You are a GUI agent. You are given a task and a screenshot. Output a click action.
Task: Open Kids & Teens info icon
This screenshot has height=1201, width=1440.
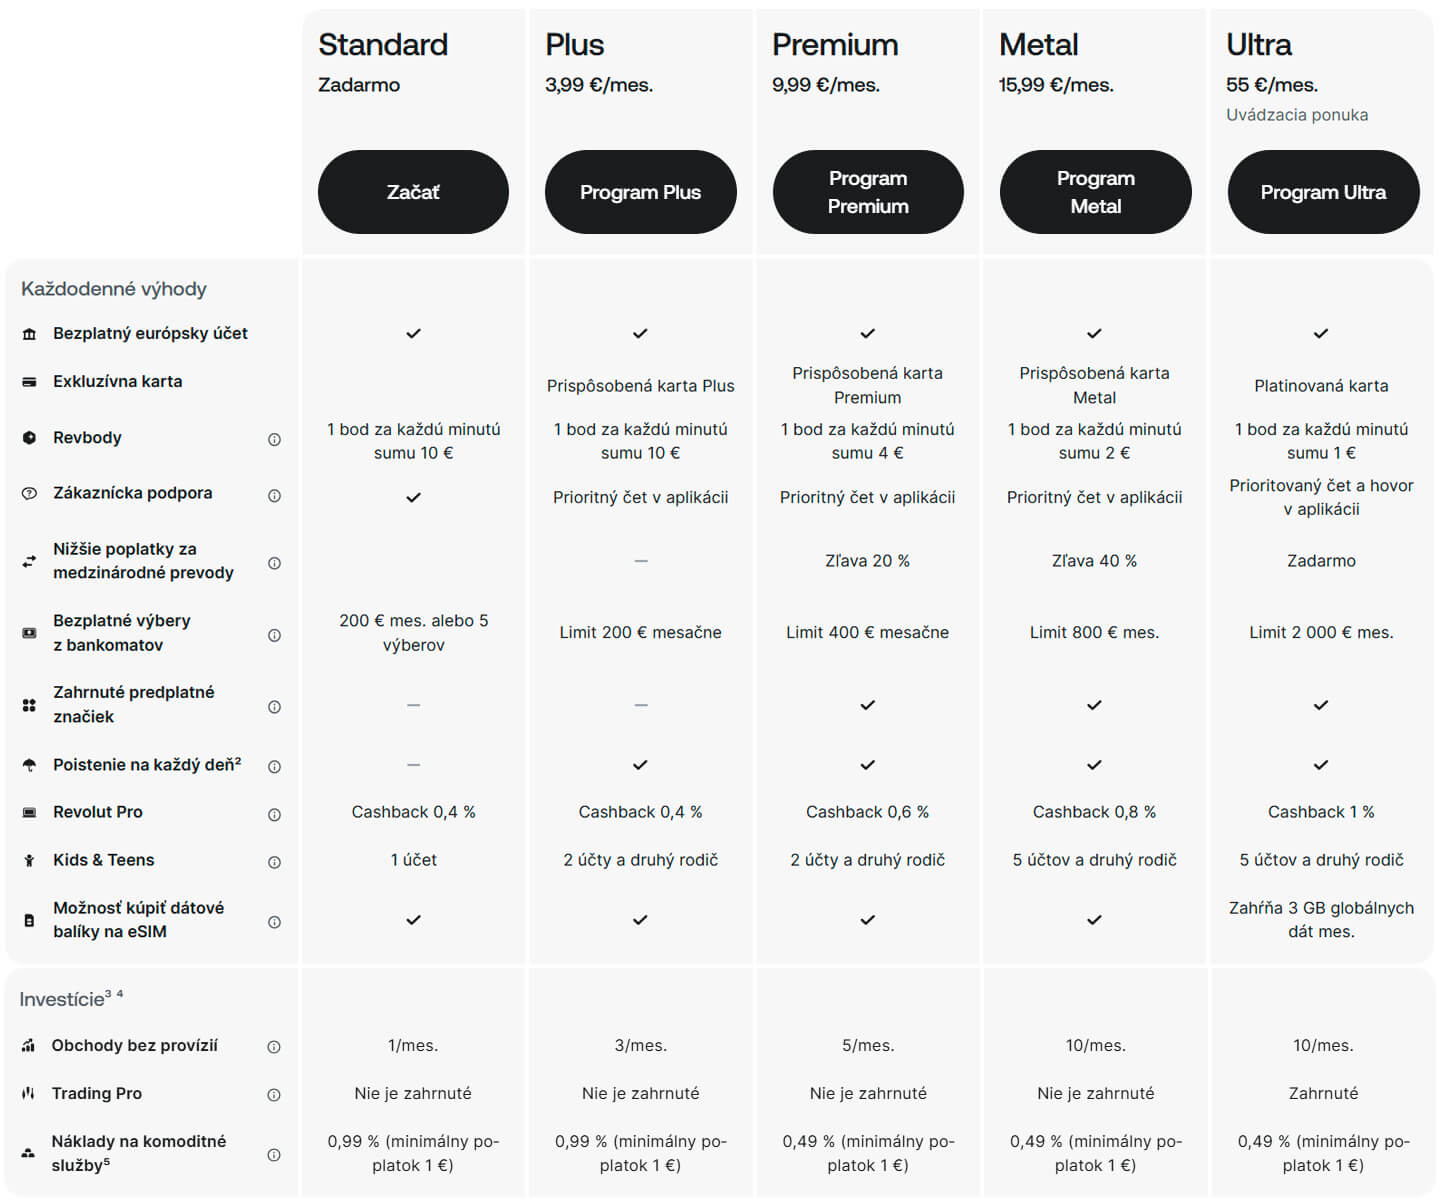[274, 862]
